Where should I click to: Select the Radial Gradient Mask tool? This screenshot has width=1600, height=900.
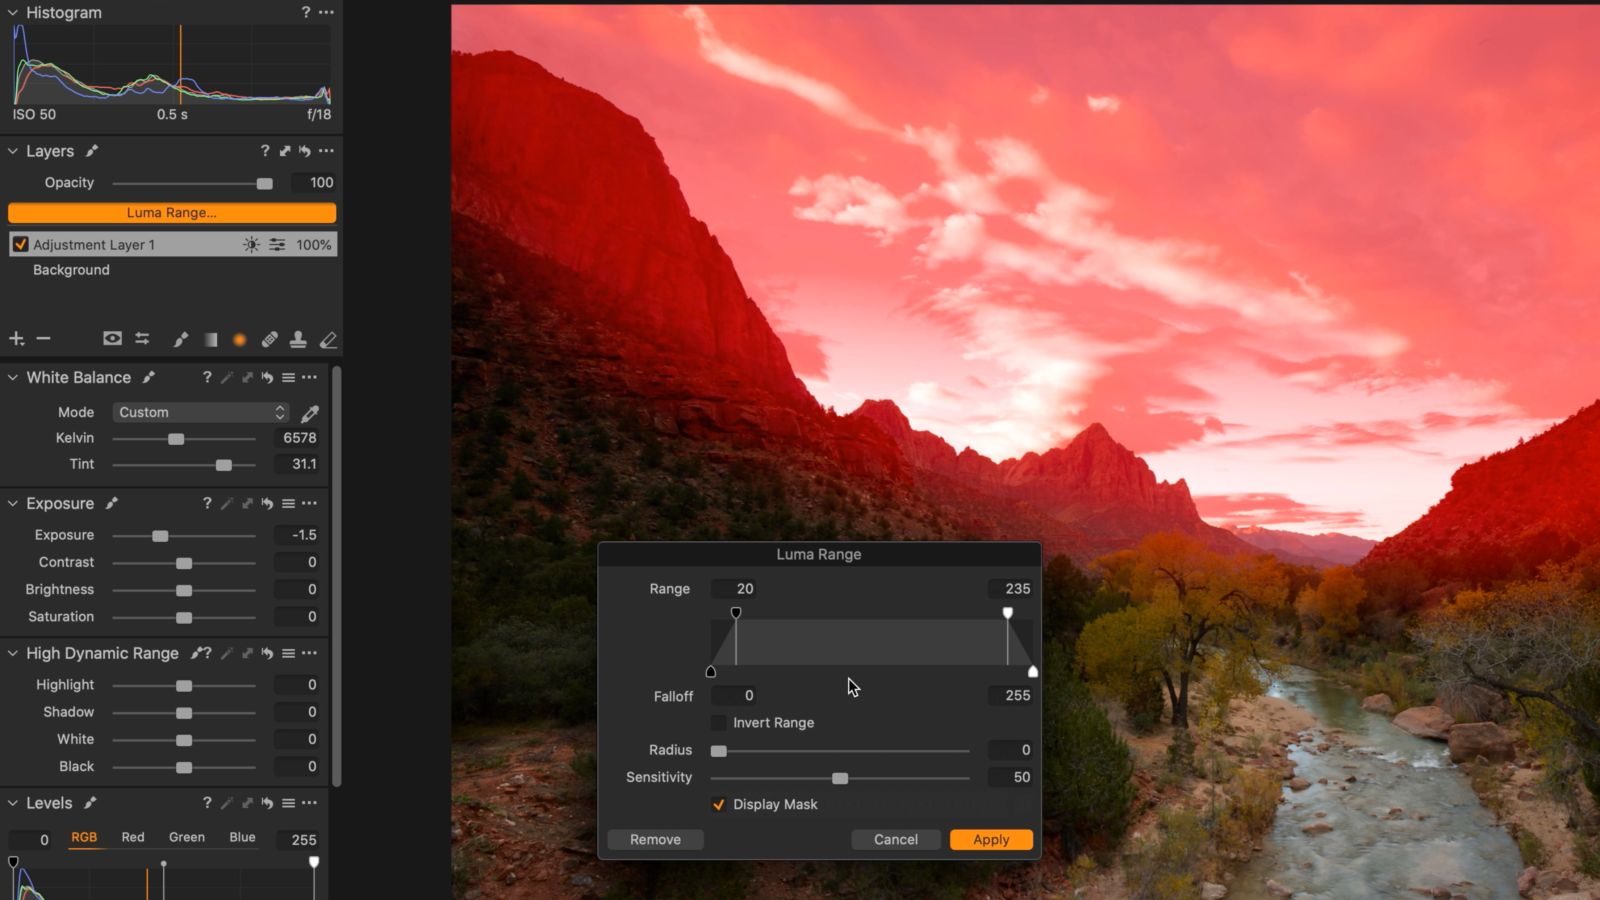240,339
